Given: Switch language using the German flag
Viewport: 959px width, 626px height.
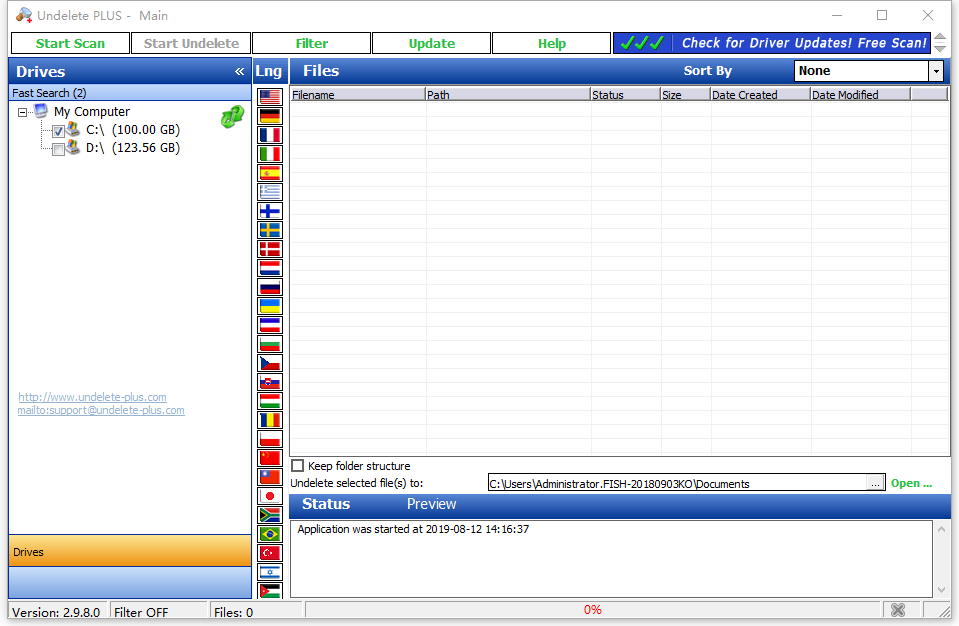Looking at the screenshot, I should (x=270, y=116).
